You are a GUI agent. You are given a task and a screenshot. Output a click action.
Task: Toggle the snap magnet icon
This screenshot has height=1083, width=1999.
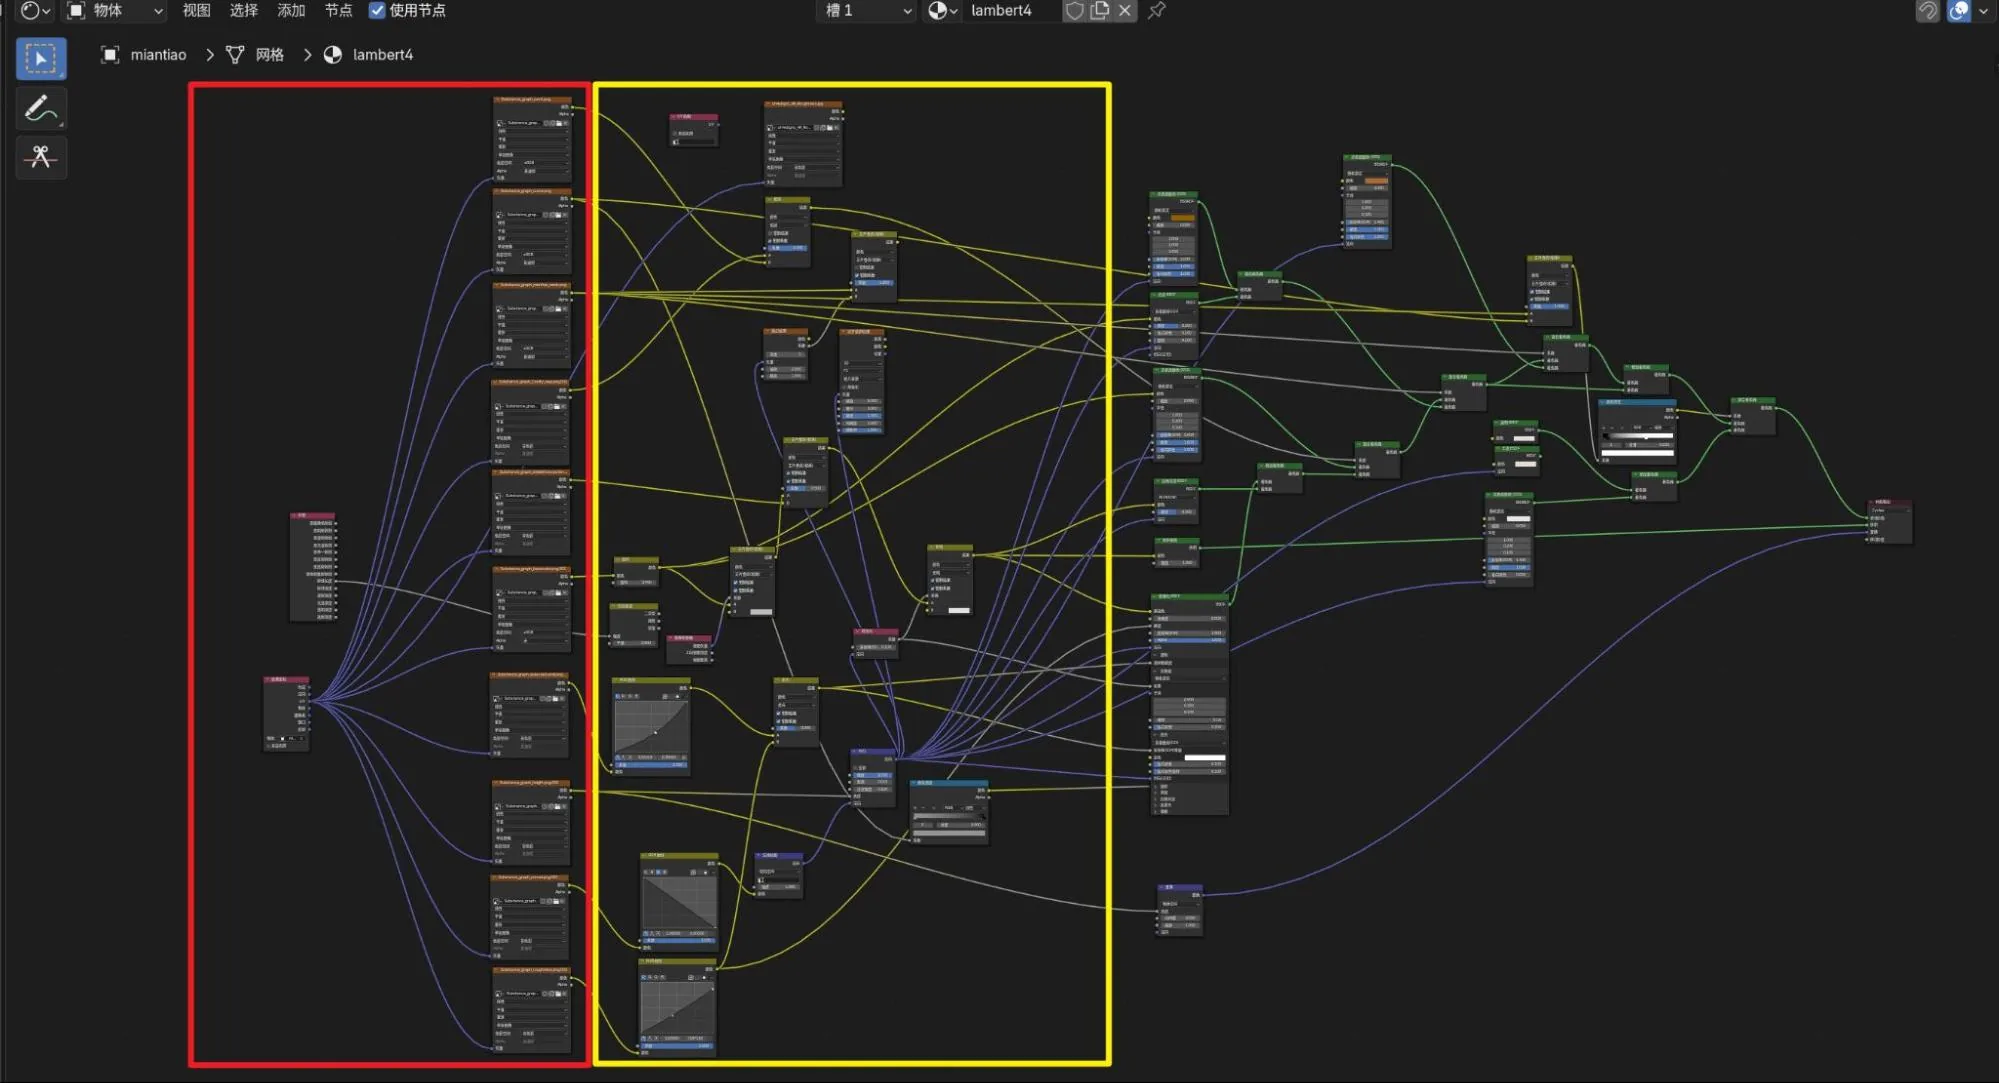pyautogui.click(x=1927, y=11)
